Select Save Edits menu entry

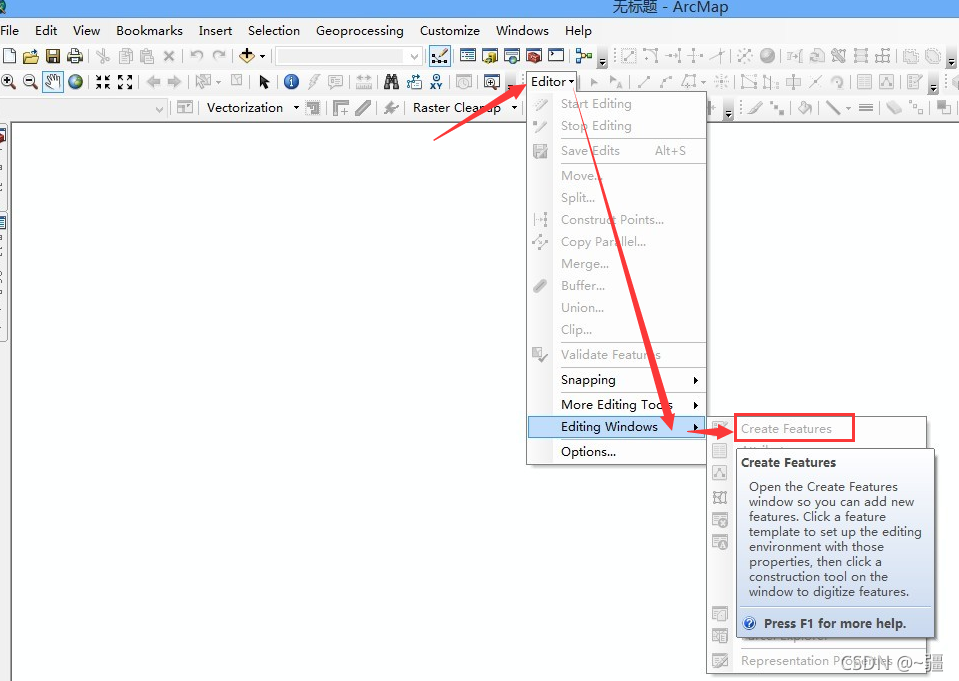616,151
